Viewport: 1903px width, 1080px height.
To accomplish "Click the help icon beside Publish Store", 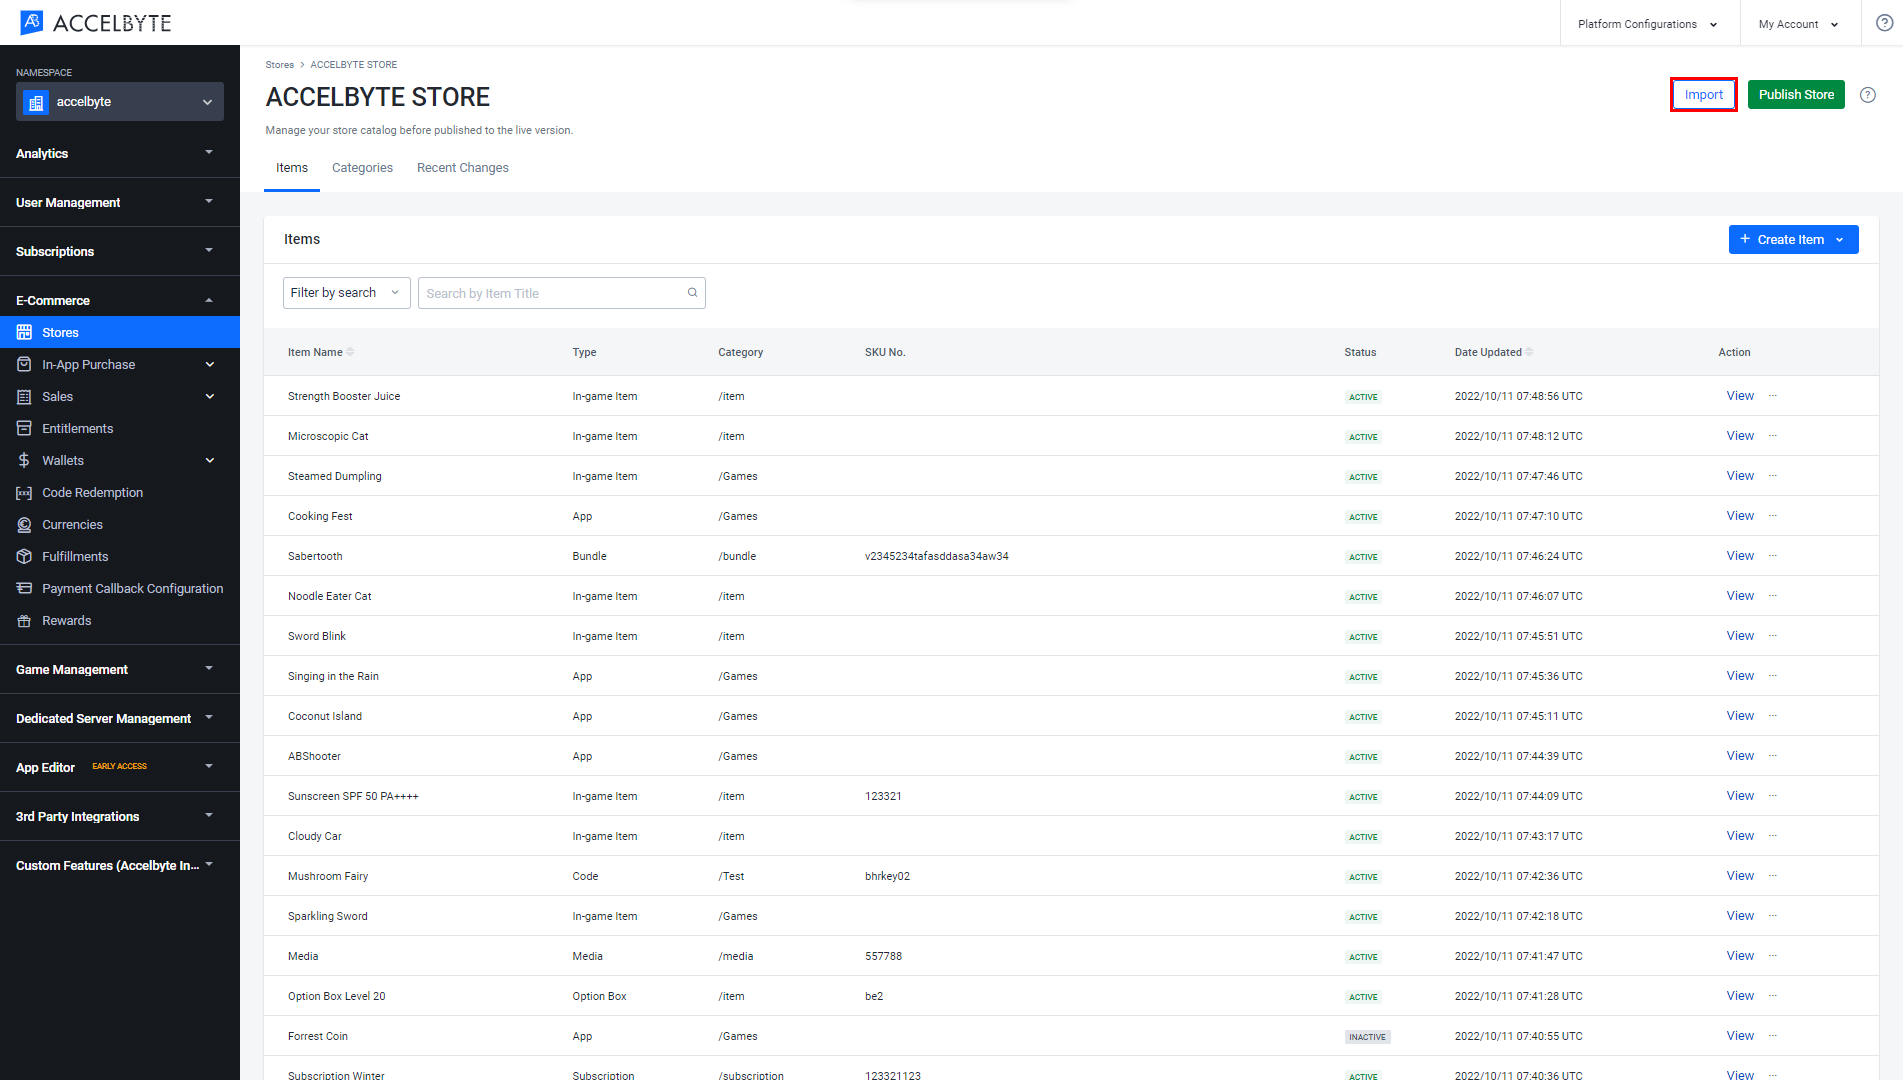I will [x=1867, y=95].
